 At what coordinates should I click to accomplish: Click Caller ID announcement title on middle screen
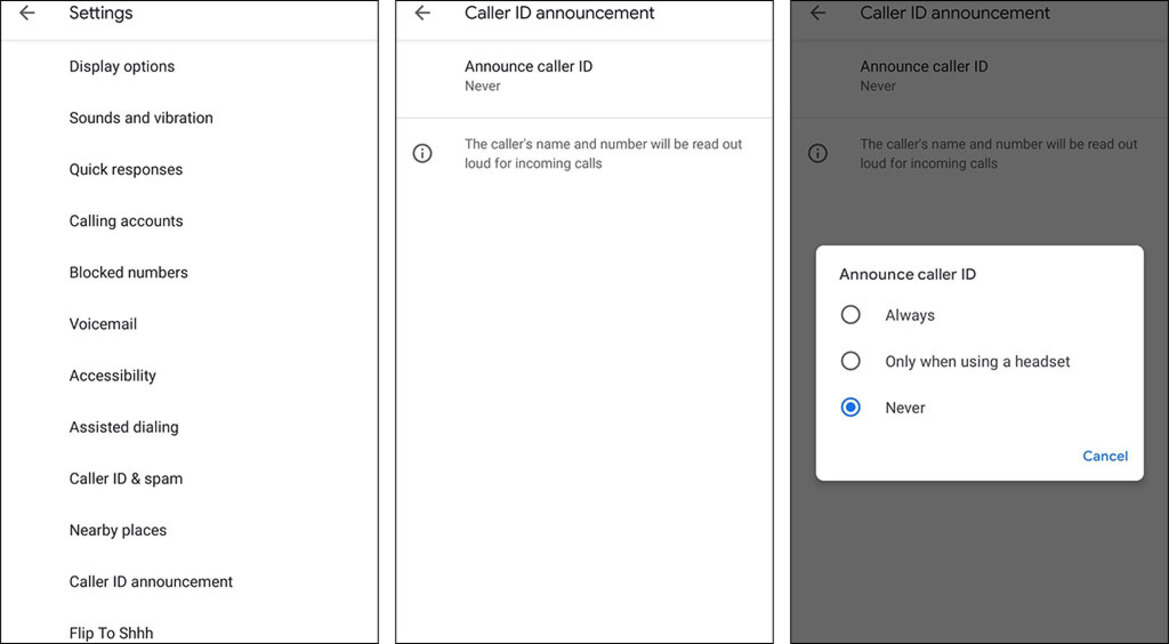[559, 13]
